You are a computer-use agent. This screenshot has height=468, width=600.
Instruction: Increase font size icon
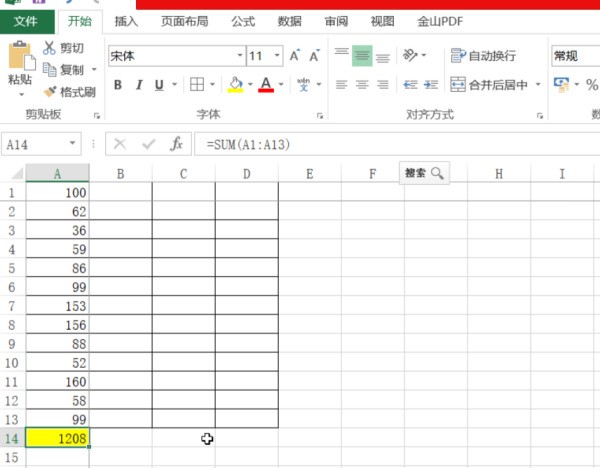294,55
